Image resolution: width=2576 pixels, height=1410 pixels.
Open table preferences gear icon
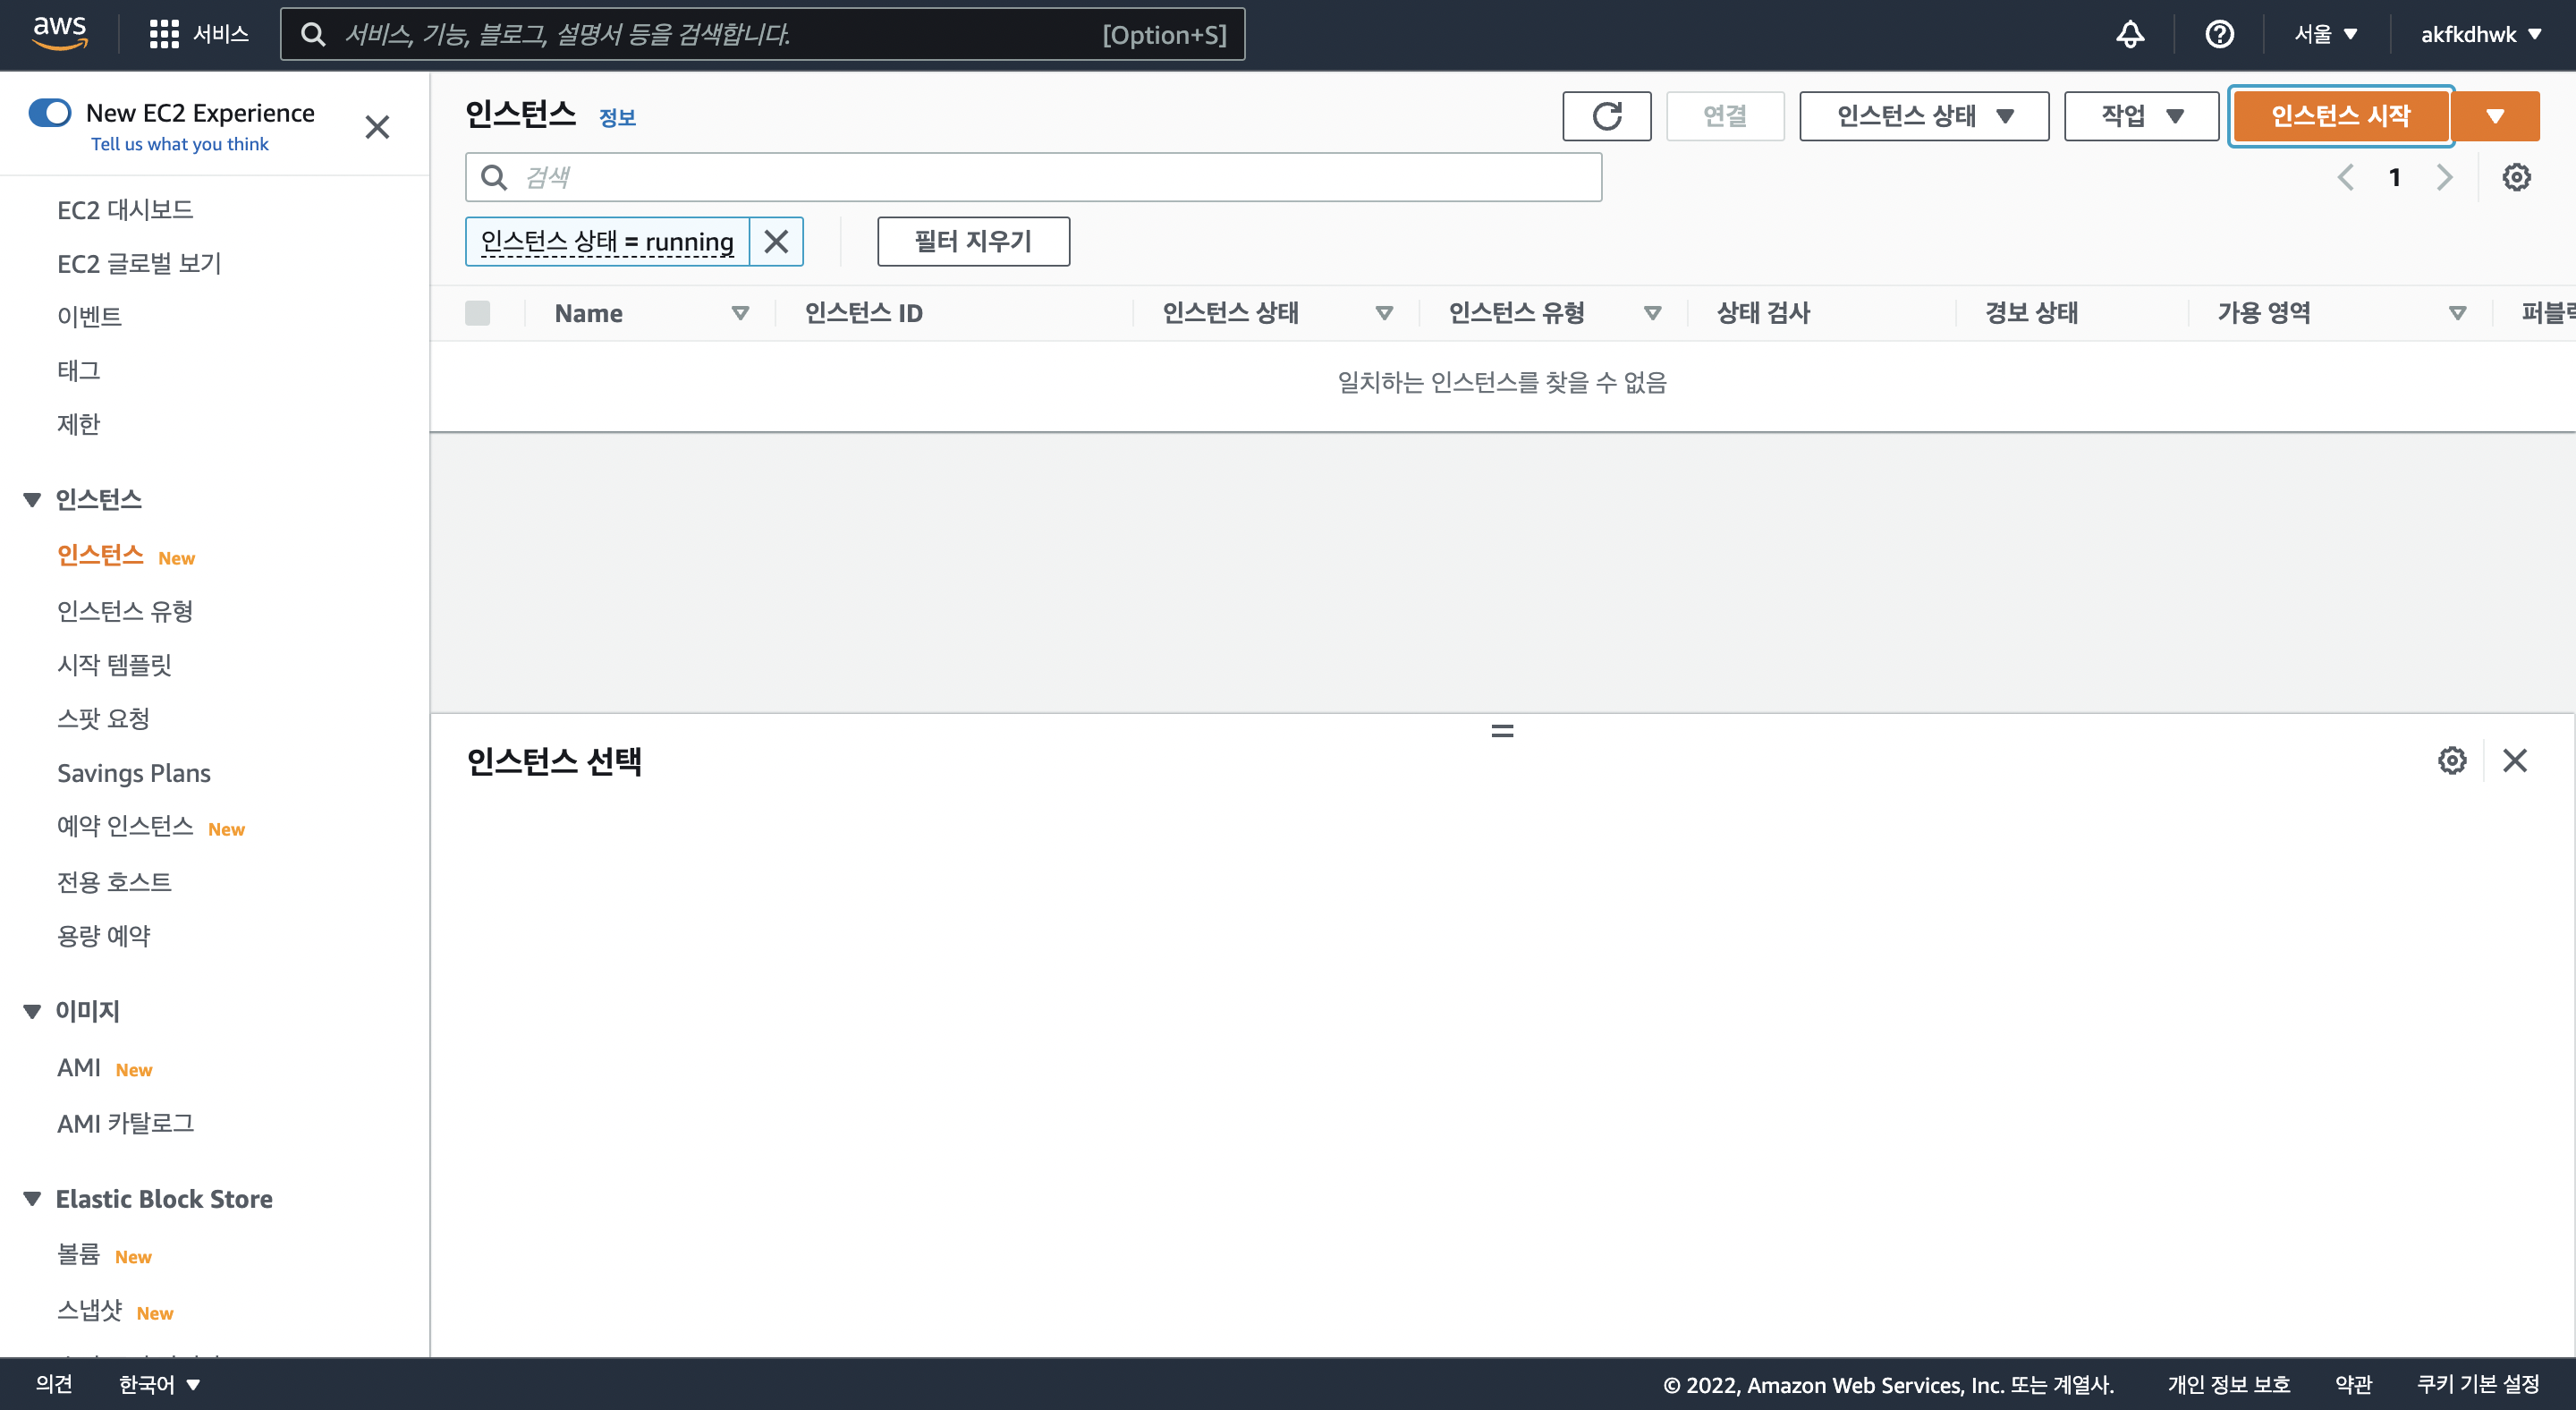coord(2516,177)
